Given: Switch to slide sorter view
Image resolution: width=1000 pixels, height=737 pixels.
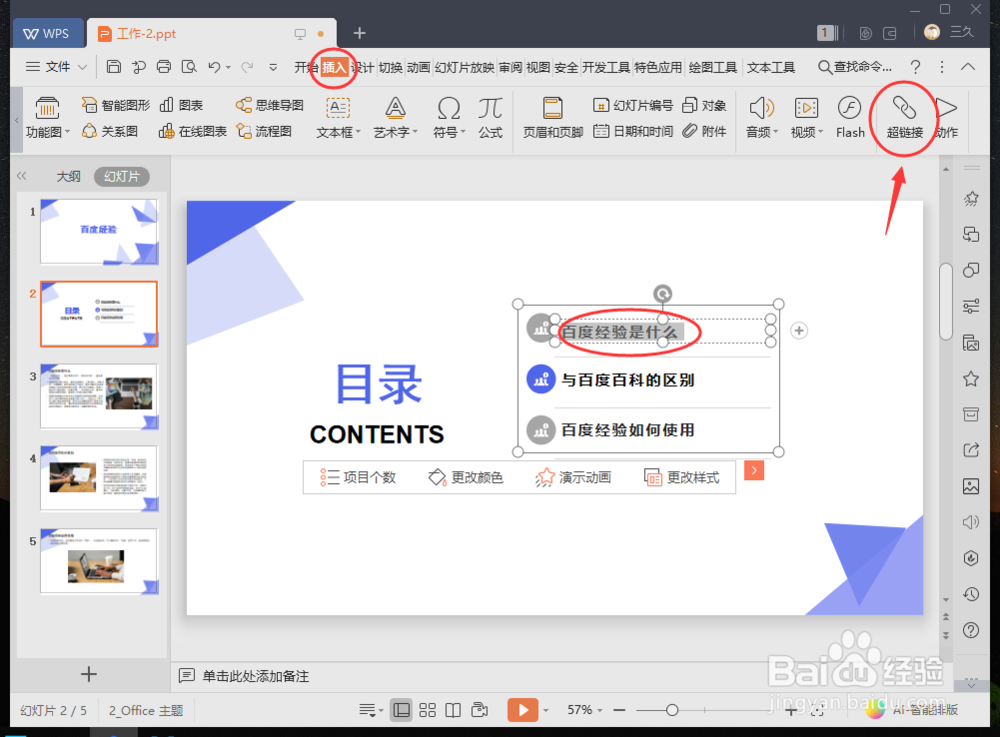Looking at the screenshot, I should pyautogui.click(x=427, y=710).
